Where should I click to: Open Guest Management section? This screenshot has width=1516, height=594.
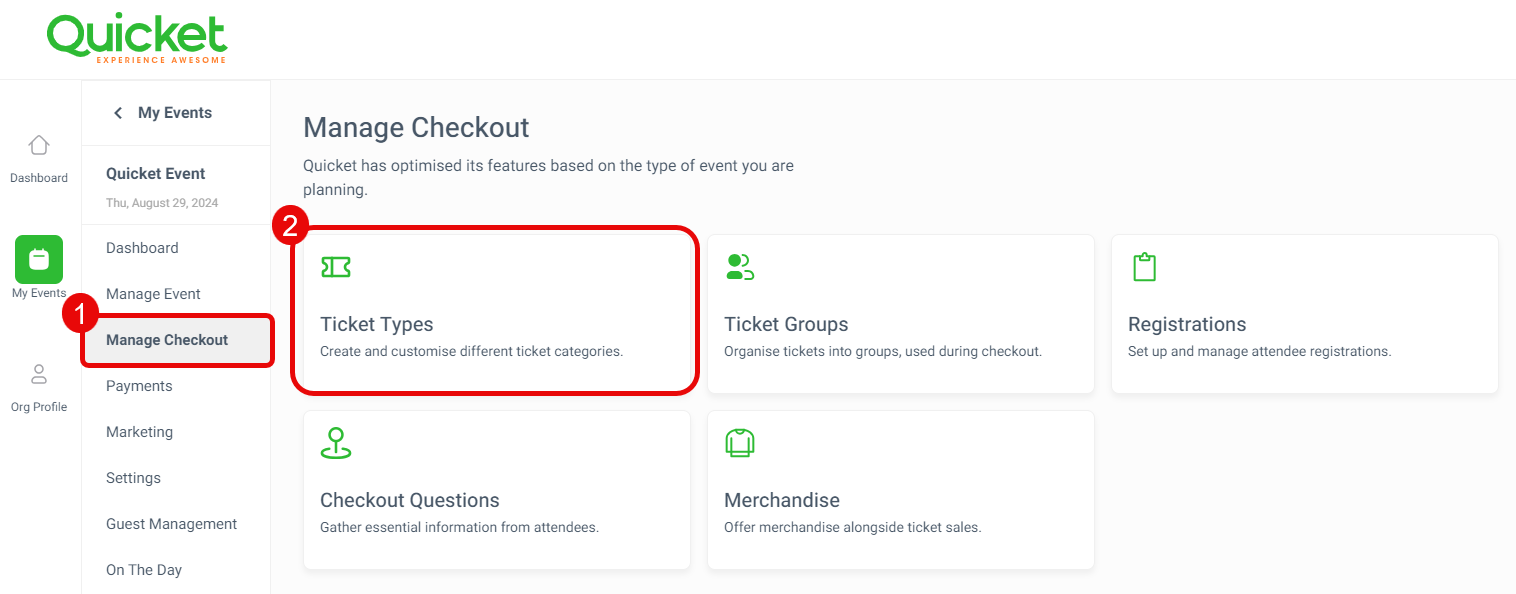(x=171, y=524)
